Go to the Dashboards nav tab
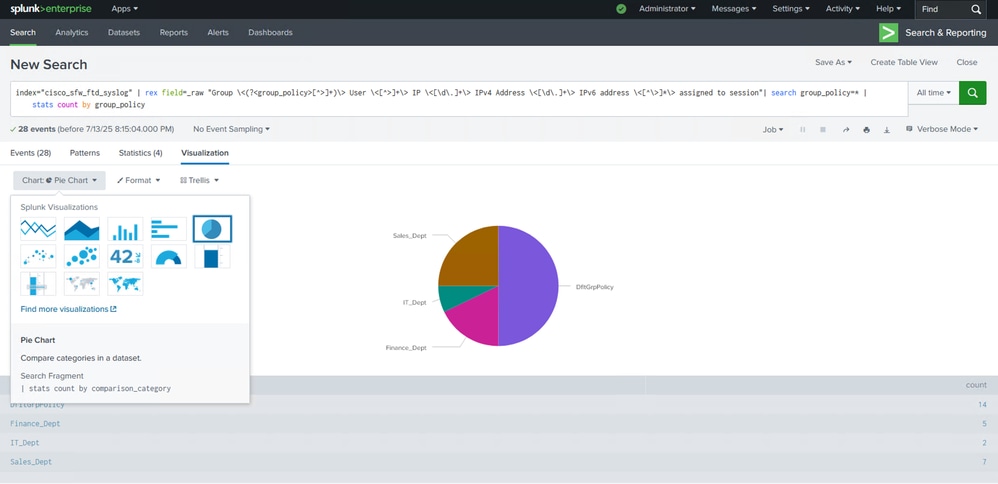This screenshot has height=484, width=998. (271, 32)
